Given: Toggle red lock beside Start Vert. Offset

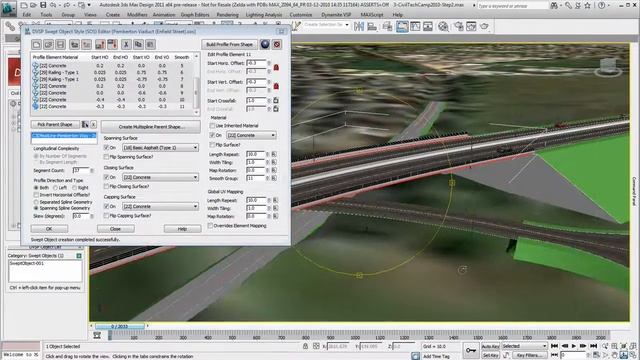Looking at the screenshot, I should (x=276, y=86).
